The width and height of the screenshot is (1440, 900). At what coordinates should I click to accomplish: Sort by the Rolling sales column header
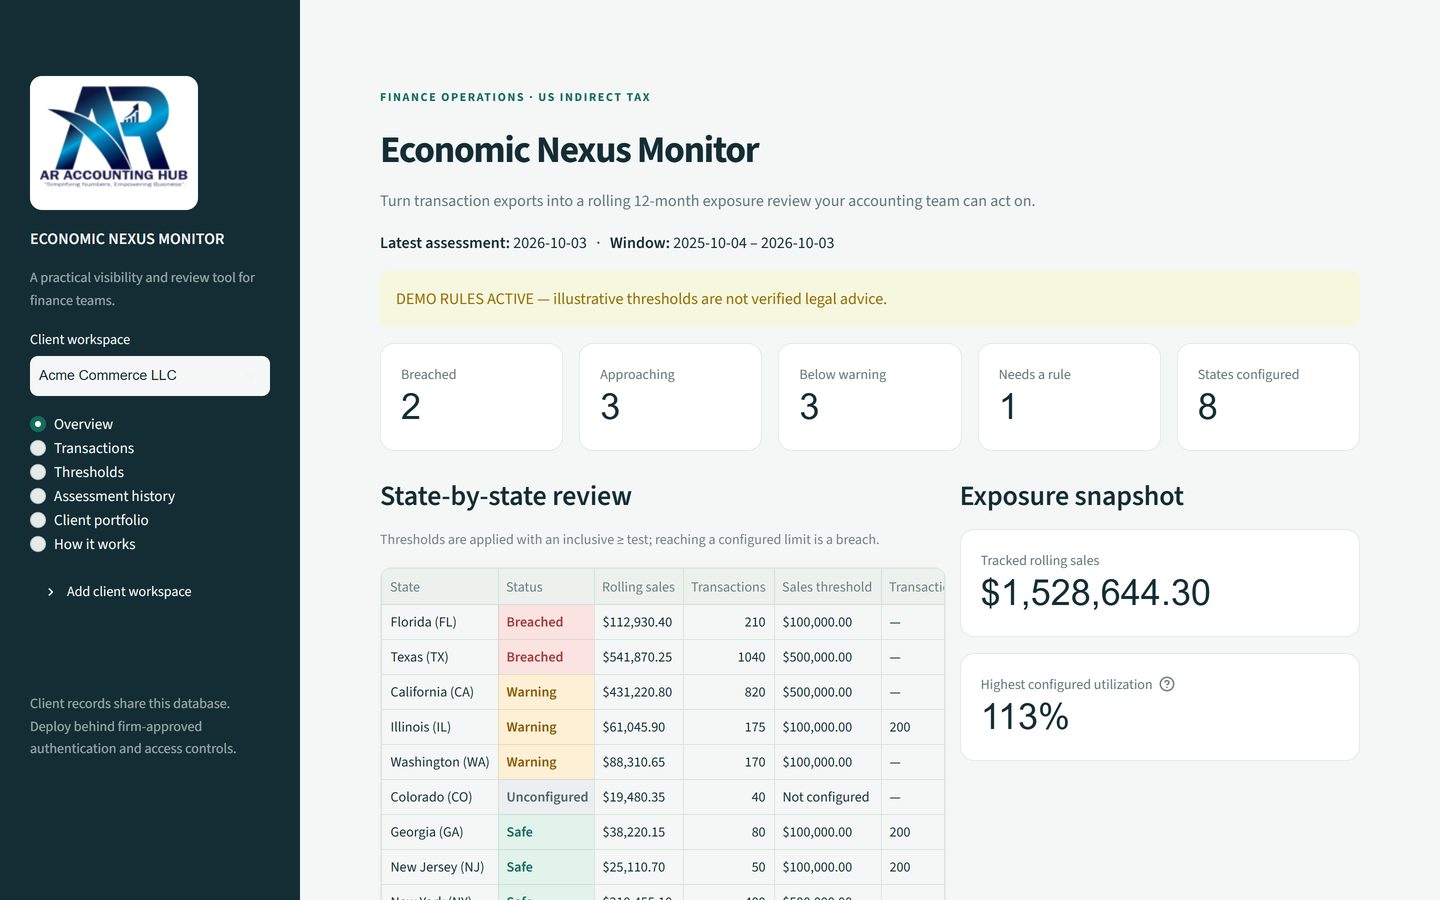click(x=638, y=587)
